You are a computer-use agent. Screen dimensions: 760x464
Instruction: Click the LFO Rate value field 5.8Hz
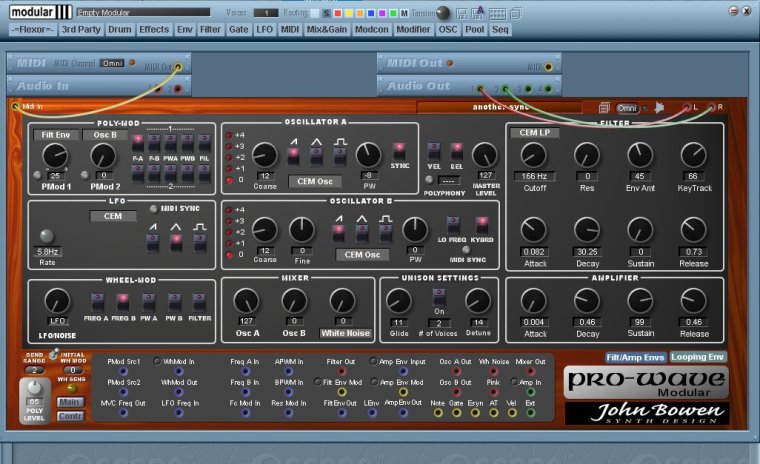pyautogui.click(x=48, y=252)
